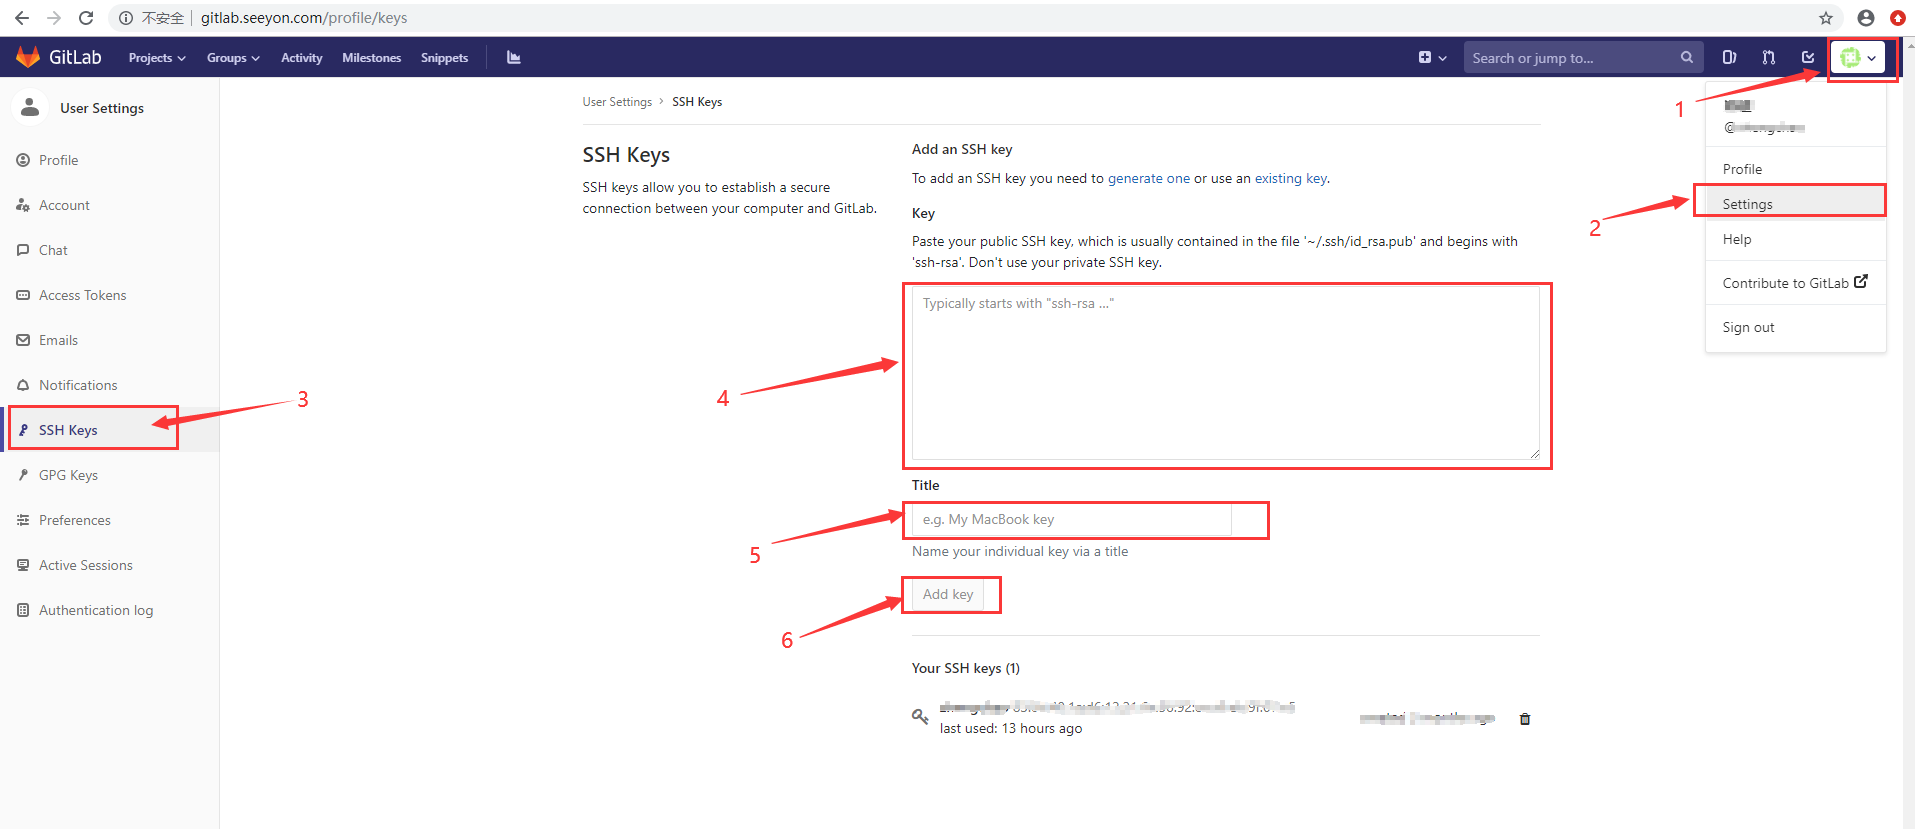Screen dimensions: 1915x829
Task: Click the GitLab fox logo
Action: coord(28,57)
